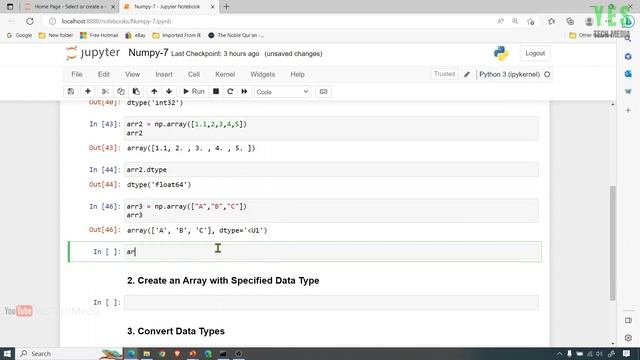
Task: Click output text dtype('float64')
Action: 159,184
